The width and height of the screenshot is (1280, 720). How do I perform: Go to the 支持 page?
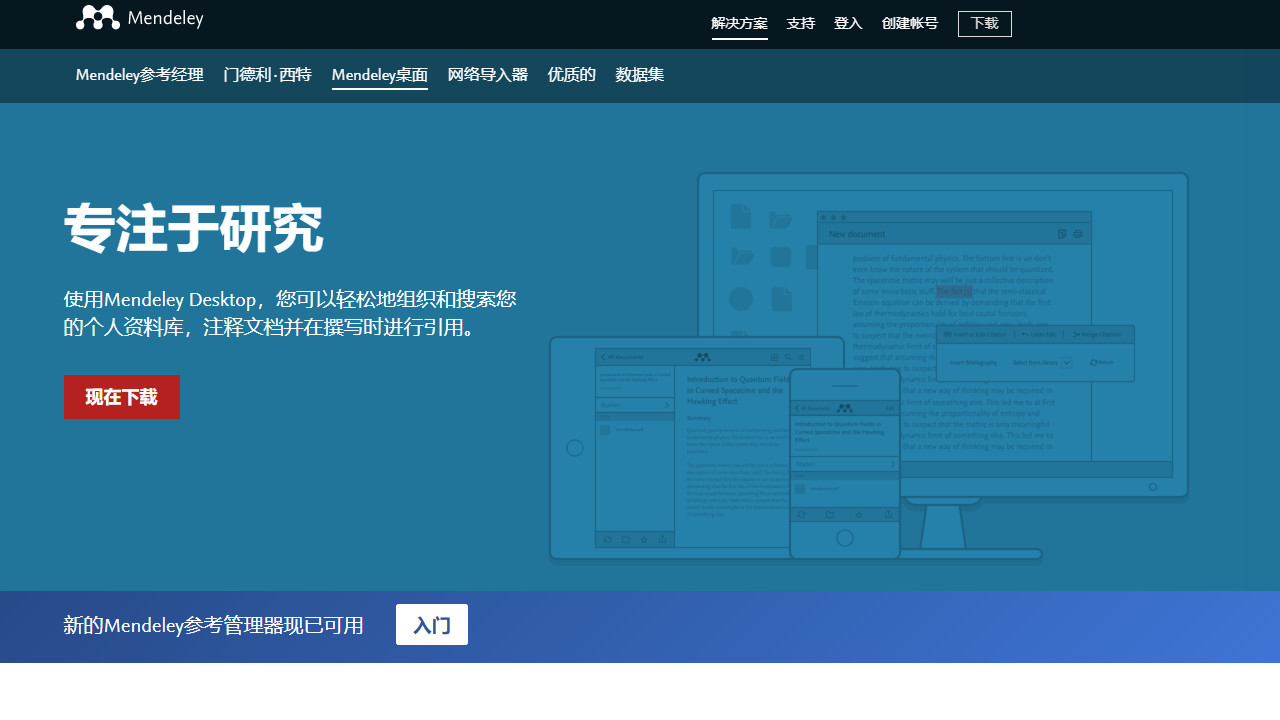tap(800, 23)
